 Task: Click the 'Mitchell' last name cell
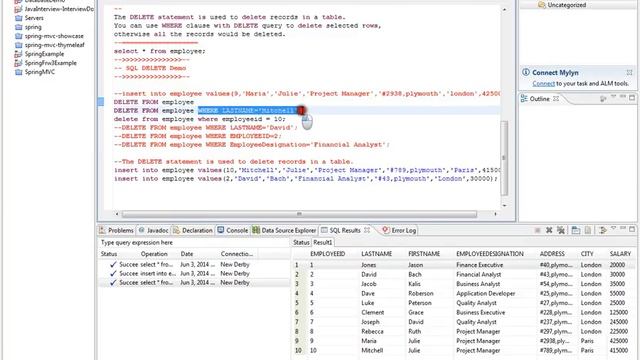tap(372, 350)
